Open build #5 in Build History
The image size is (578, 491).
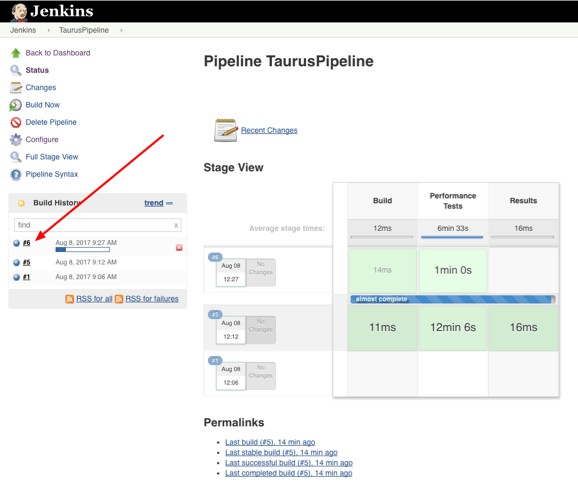(27, 262)
